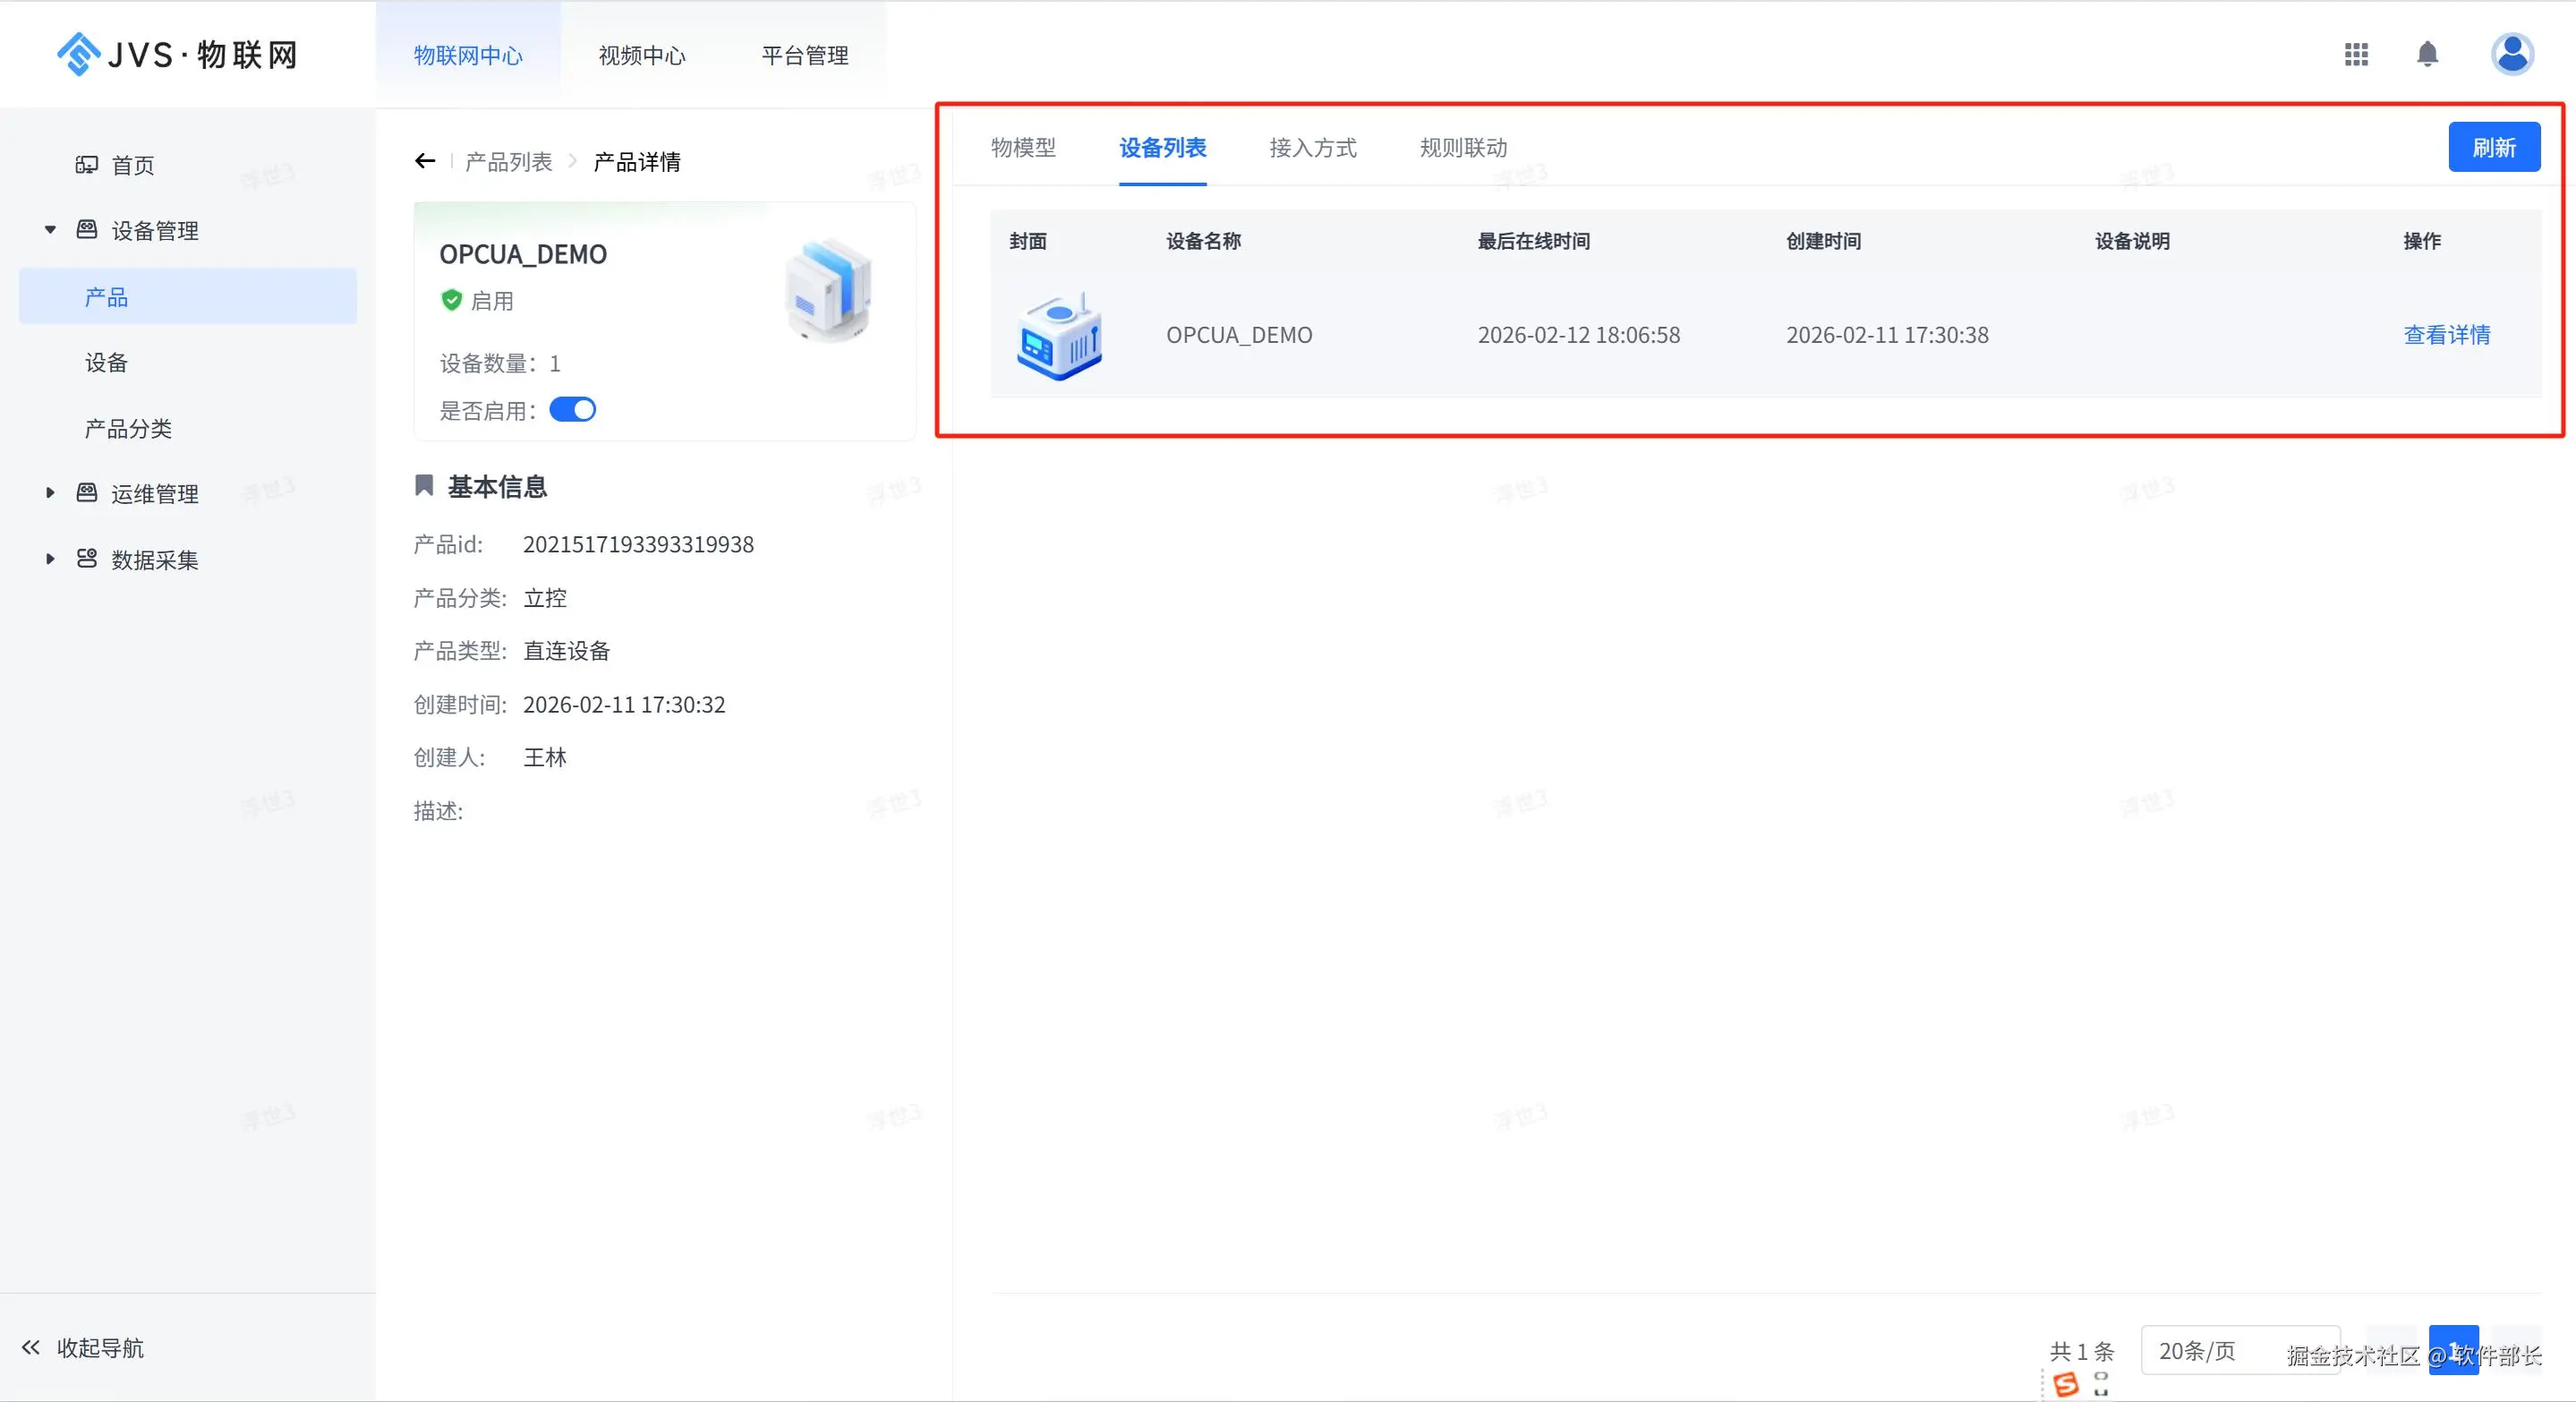The height and width of the screenshot is (1402, 2576).
Task: Expand the 运维管理 menu group
Action: pyautogui.click(x=50, y=493)
